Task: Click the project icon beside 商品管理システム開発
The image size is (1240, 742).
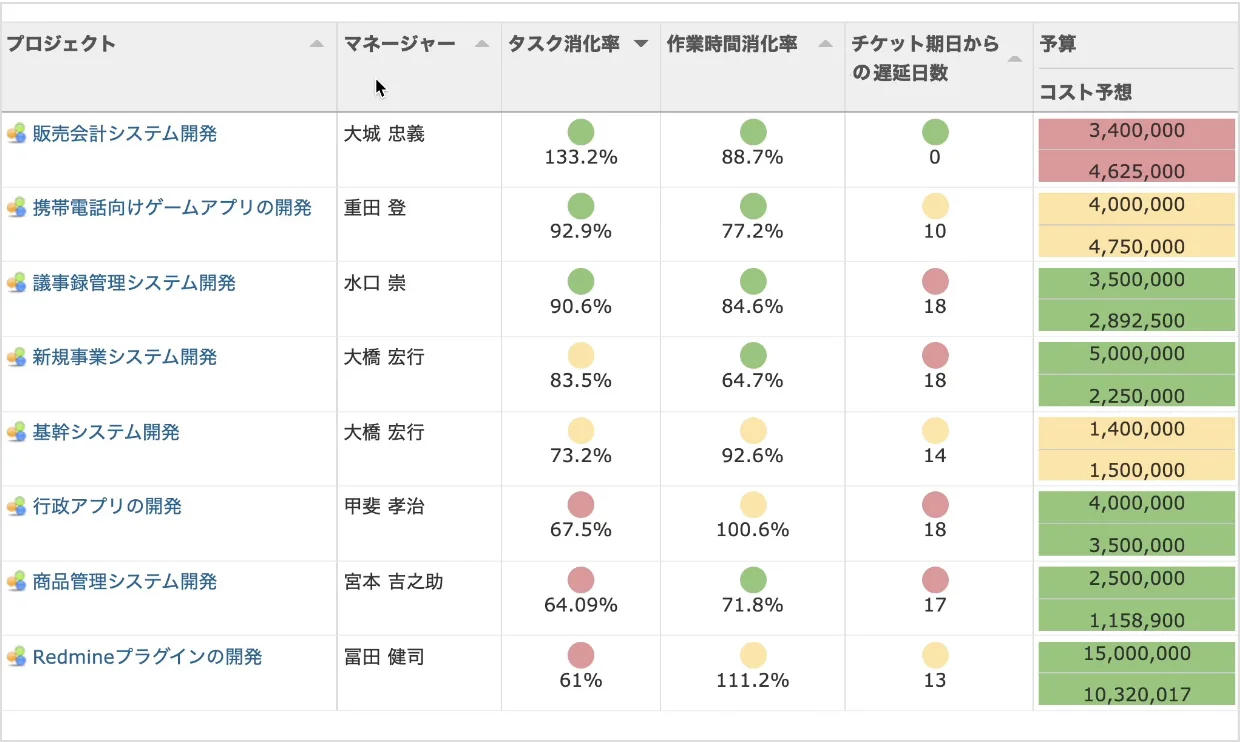Action: tap(15, 581)
